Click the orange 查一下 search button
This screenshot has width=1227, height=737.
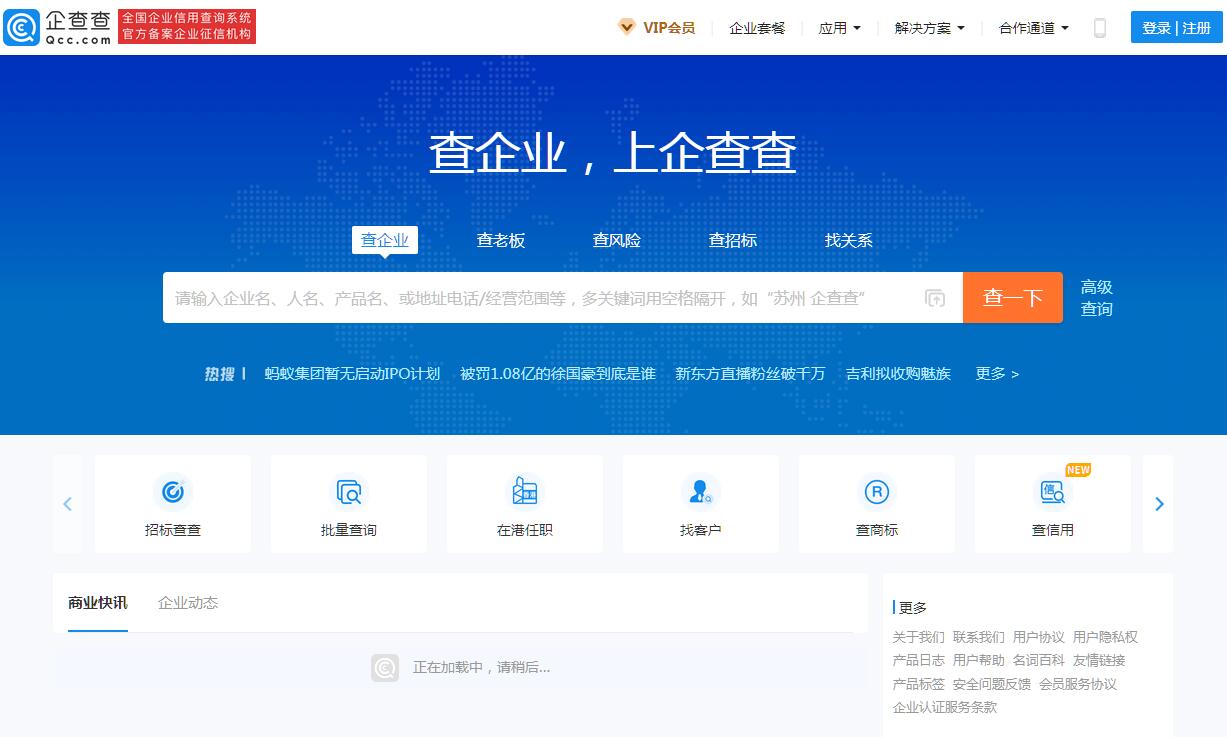1012,297
